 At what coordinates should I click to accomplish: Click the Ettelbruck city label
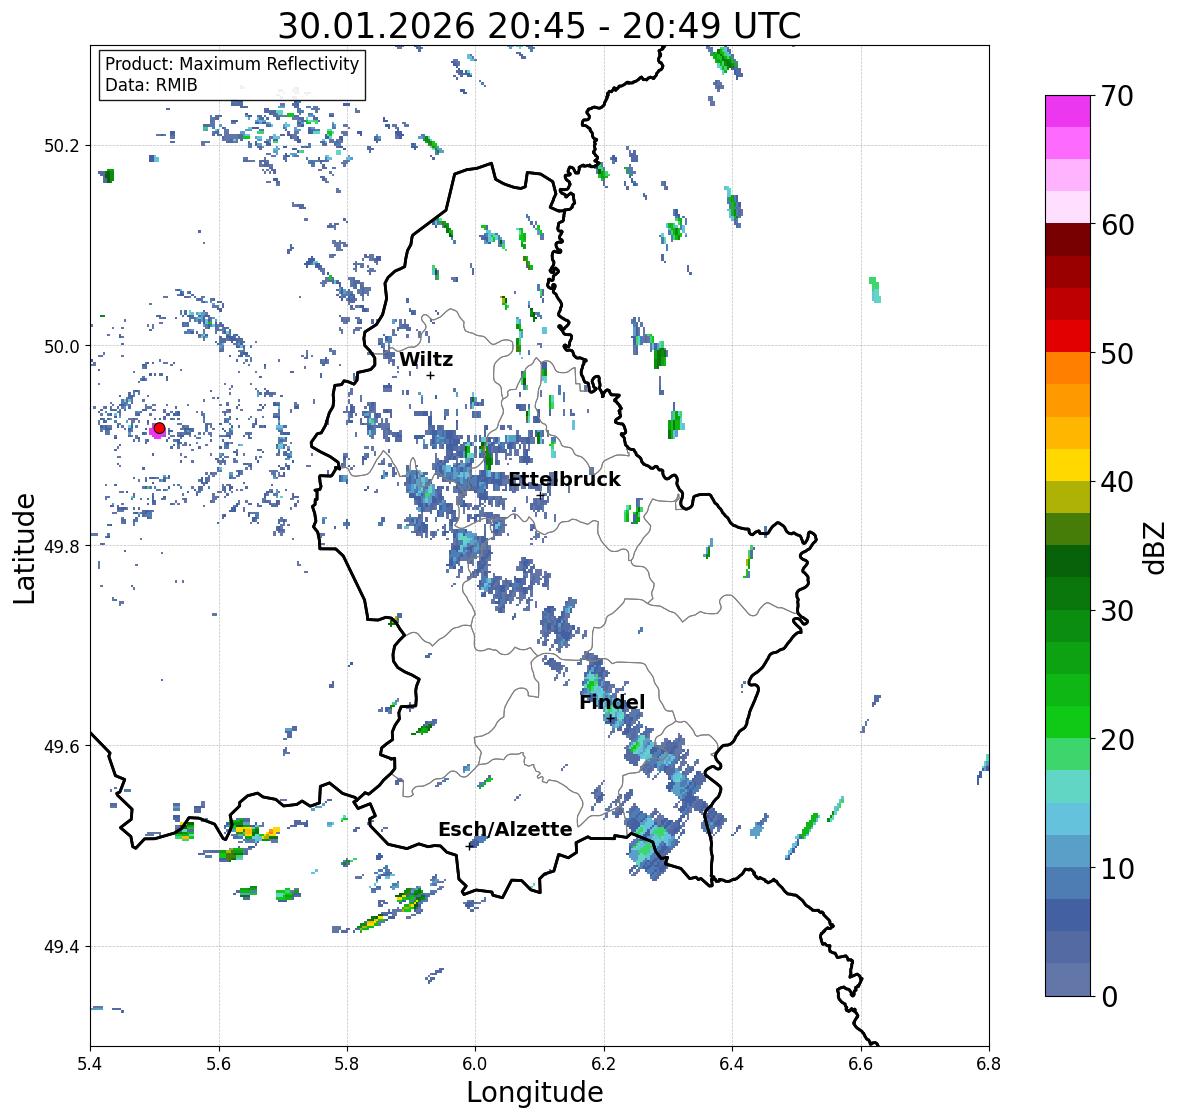coord(564,480)
